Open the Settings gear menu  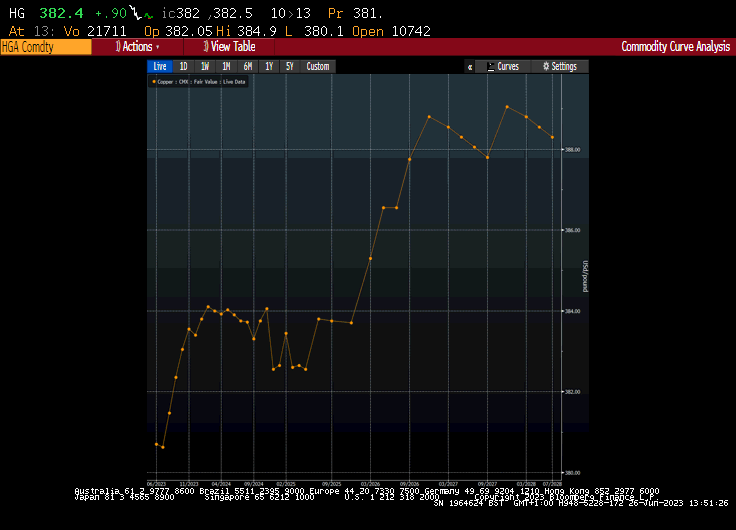point(560,67)
